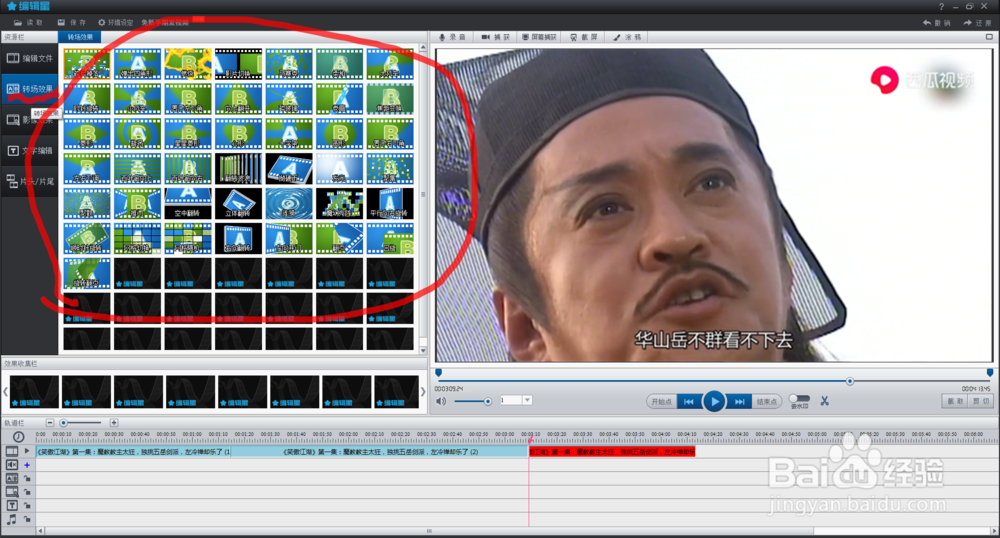Viewport: 1000px width, 538px height.
Task: Select the 影片切换 filmstrip transition thumbnail
Action: click(x=238, y=64)
